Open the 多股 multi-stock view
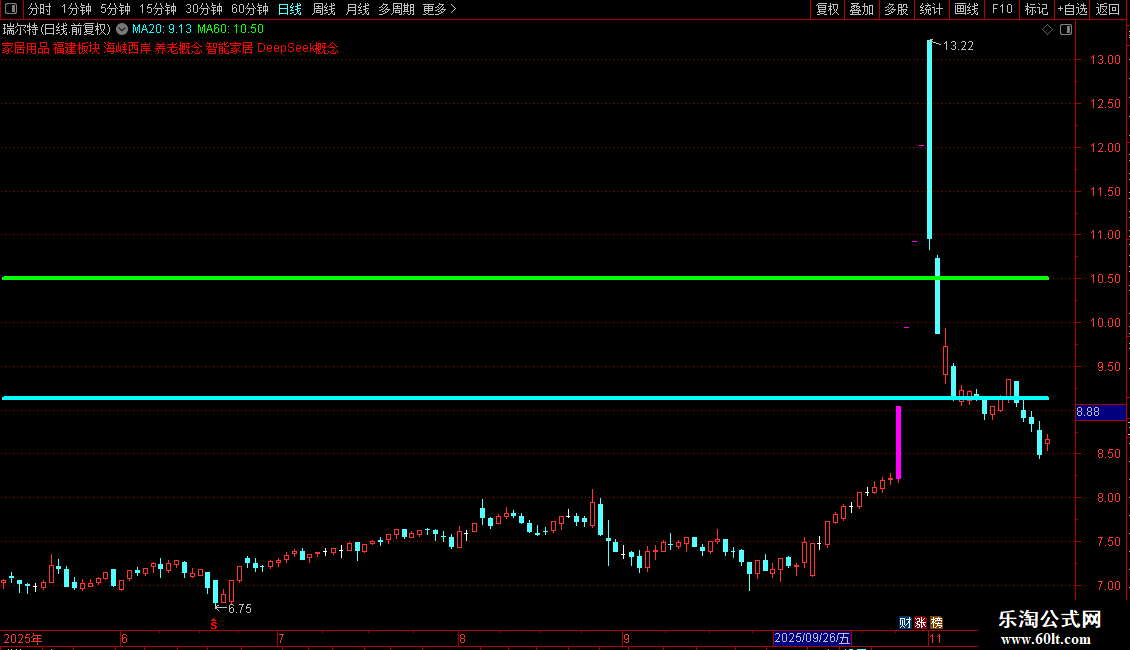This screenshot has height=650, width=1130. point(897,9)
